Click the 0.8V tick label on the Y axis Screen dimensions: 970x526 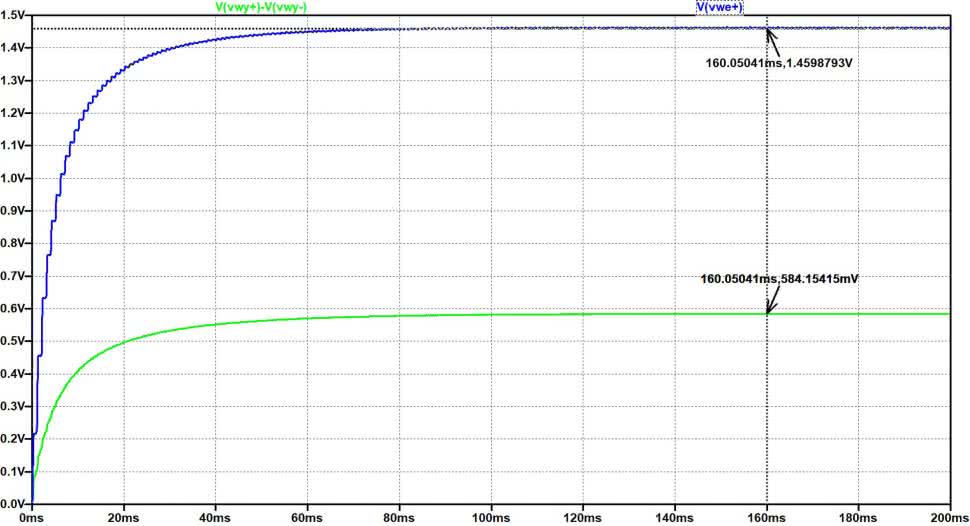(14, 243)
